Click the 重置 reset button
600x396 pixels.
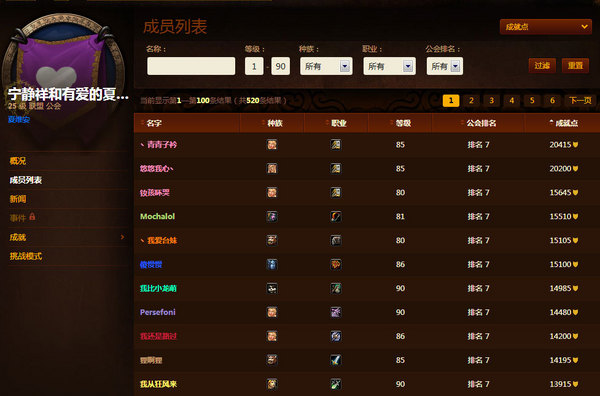point(575,65)
